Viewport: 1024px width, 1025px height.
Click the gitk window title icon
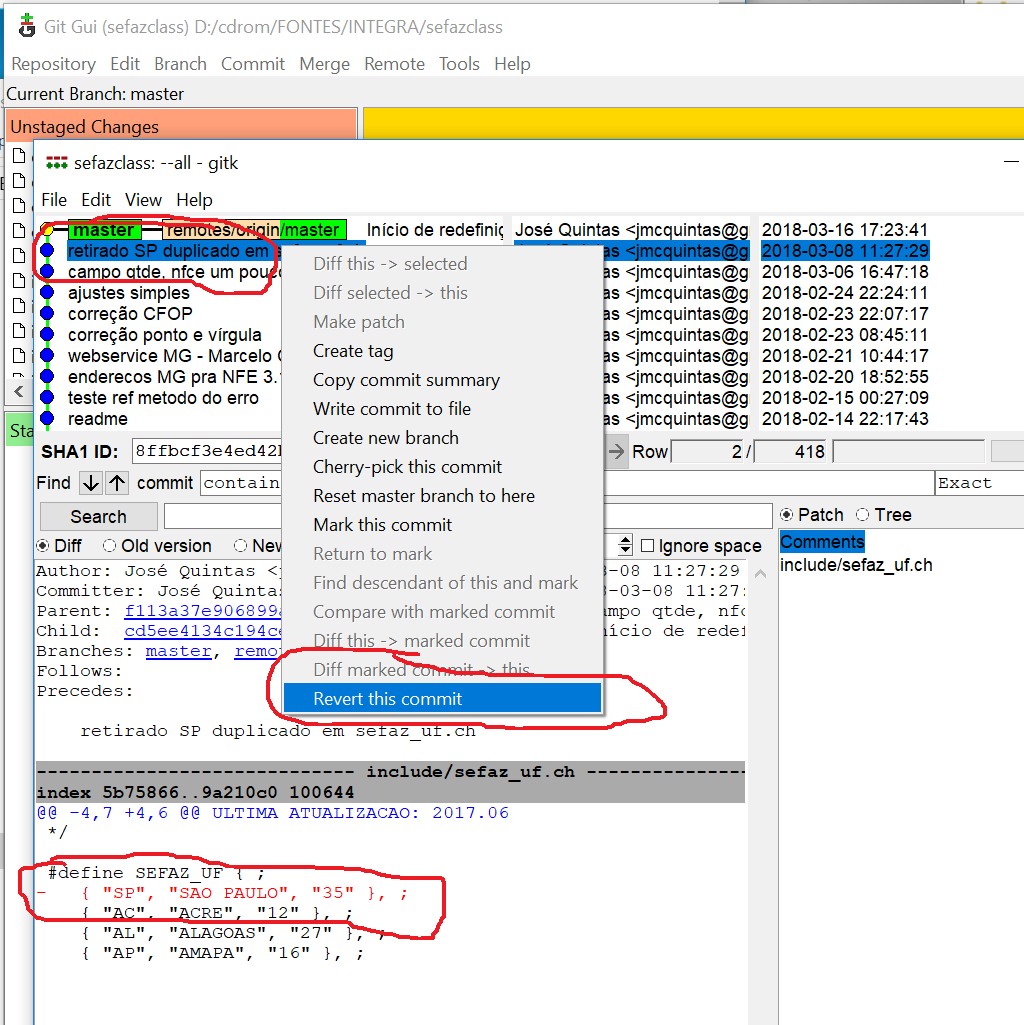[x=56, y=163]
